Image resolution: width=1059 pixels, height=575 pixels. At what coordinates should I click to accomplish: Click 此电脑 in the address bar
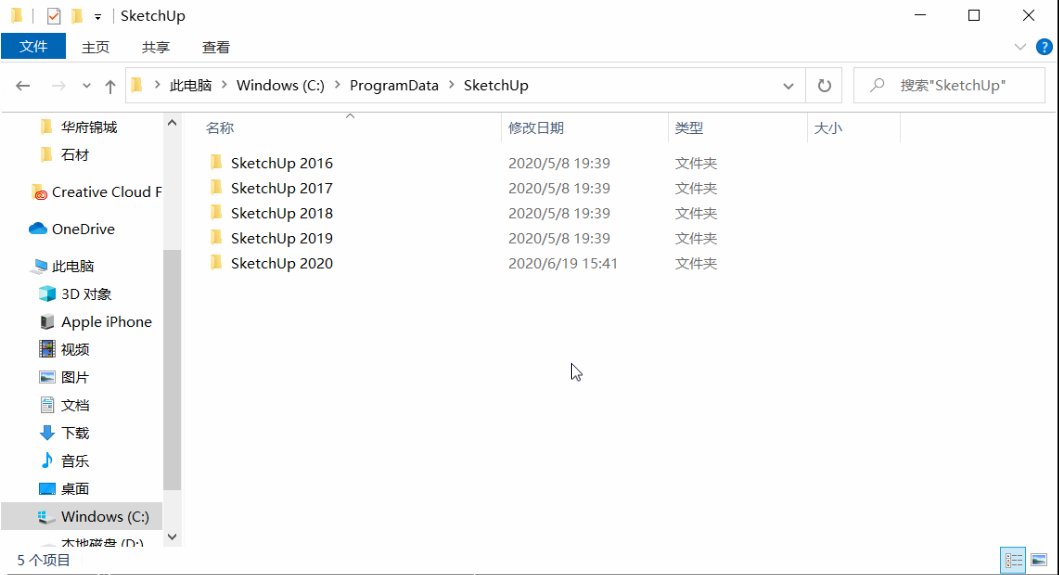(x=190, y=85)
